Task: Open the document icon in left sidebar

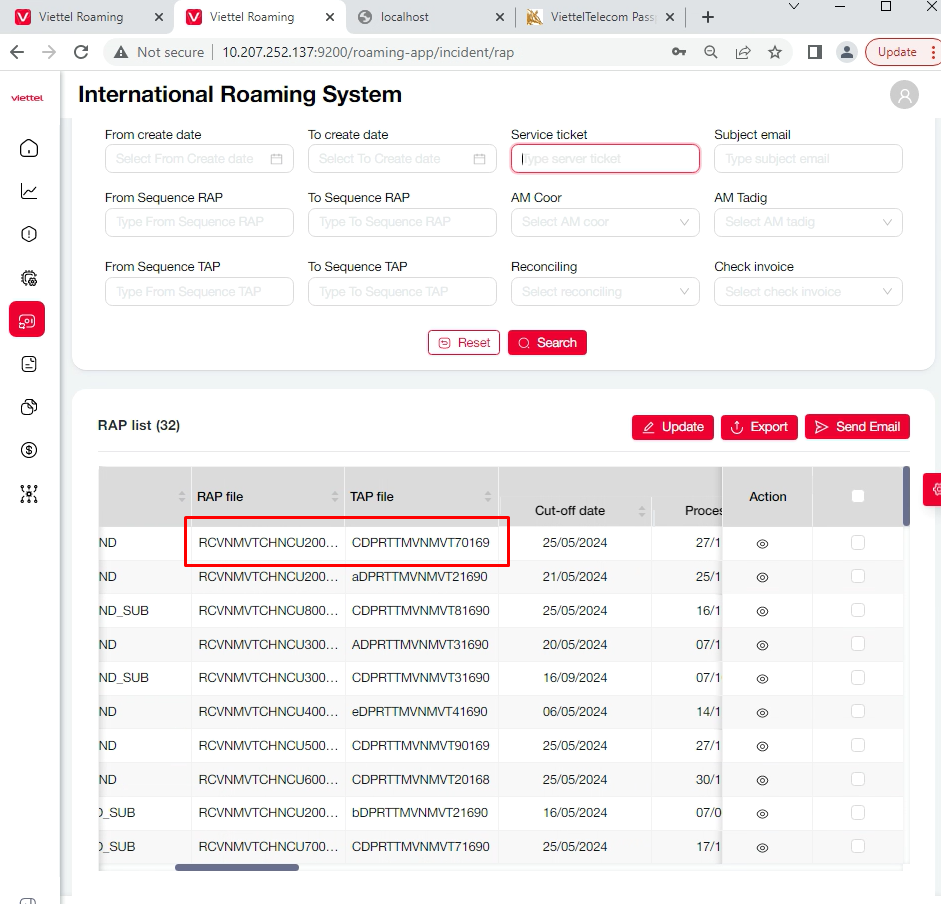Action: click(x=29, y=364)
